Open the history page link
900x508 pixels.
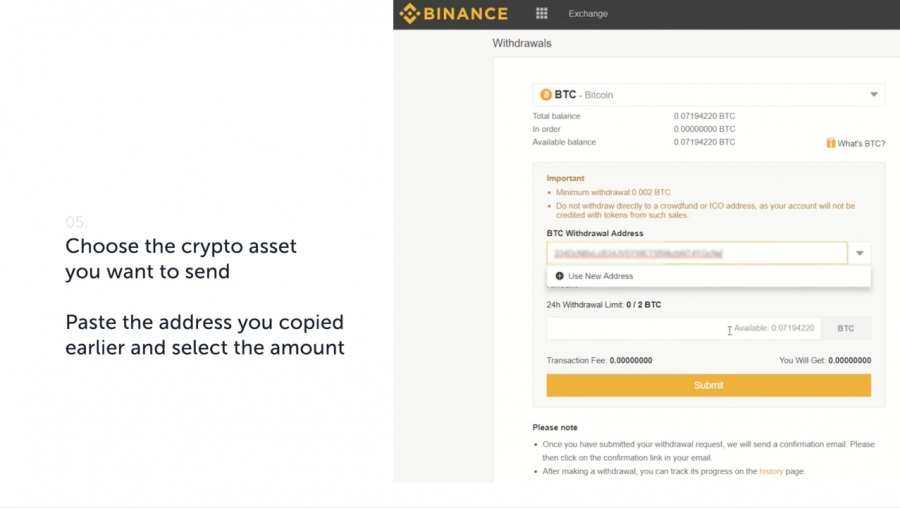point(771,471)
